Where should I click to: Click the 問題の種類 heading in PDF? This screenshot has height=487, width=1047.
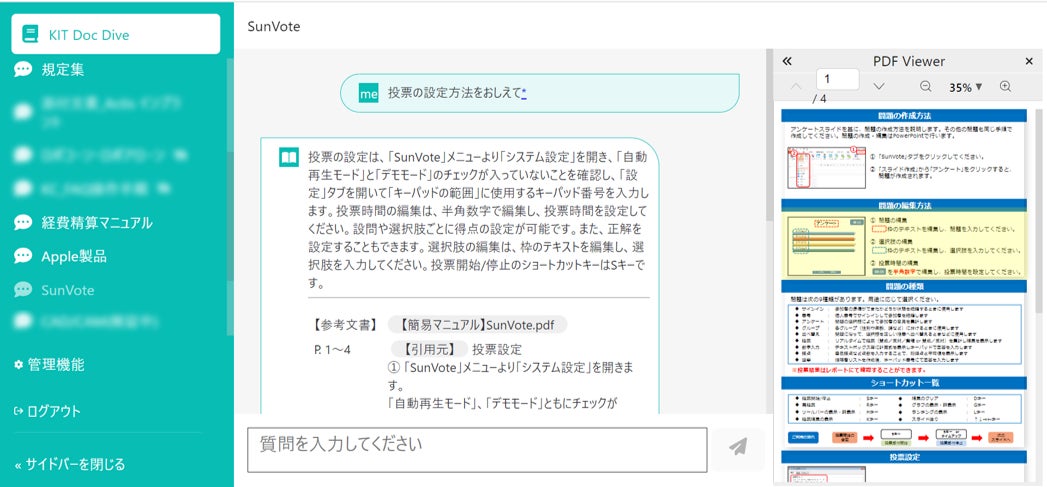(x=905, y=286)
